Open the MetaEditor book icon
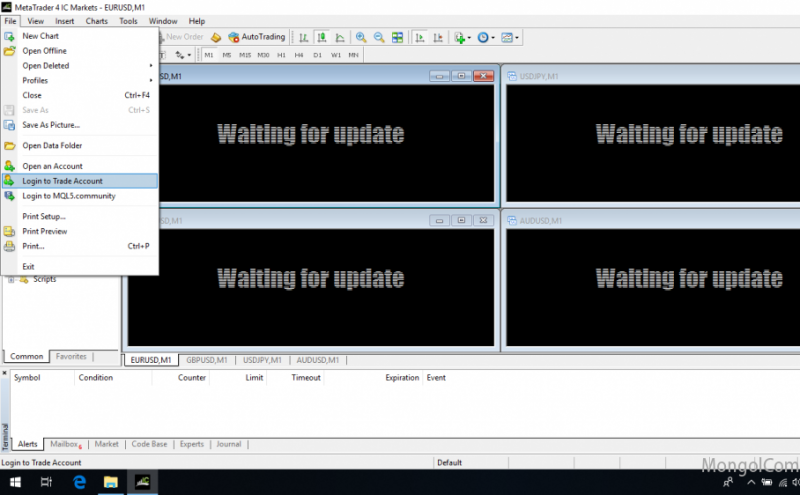 click(216, 37)
